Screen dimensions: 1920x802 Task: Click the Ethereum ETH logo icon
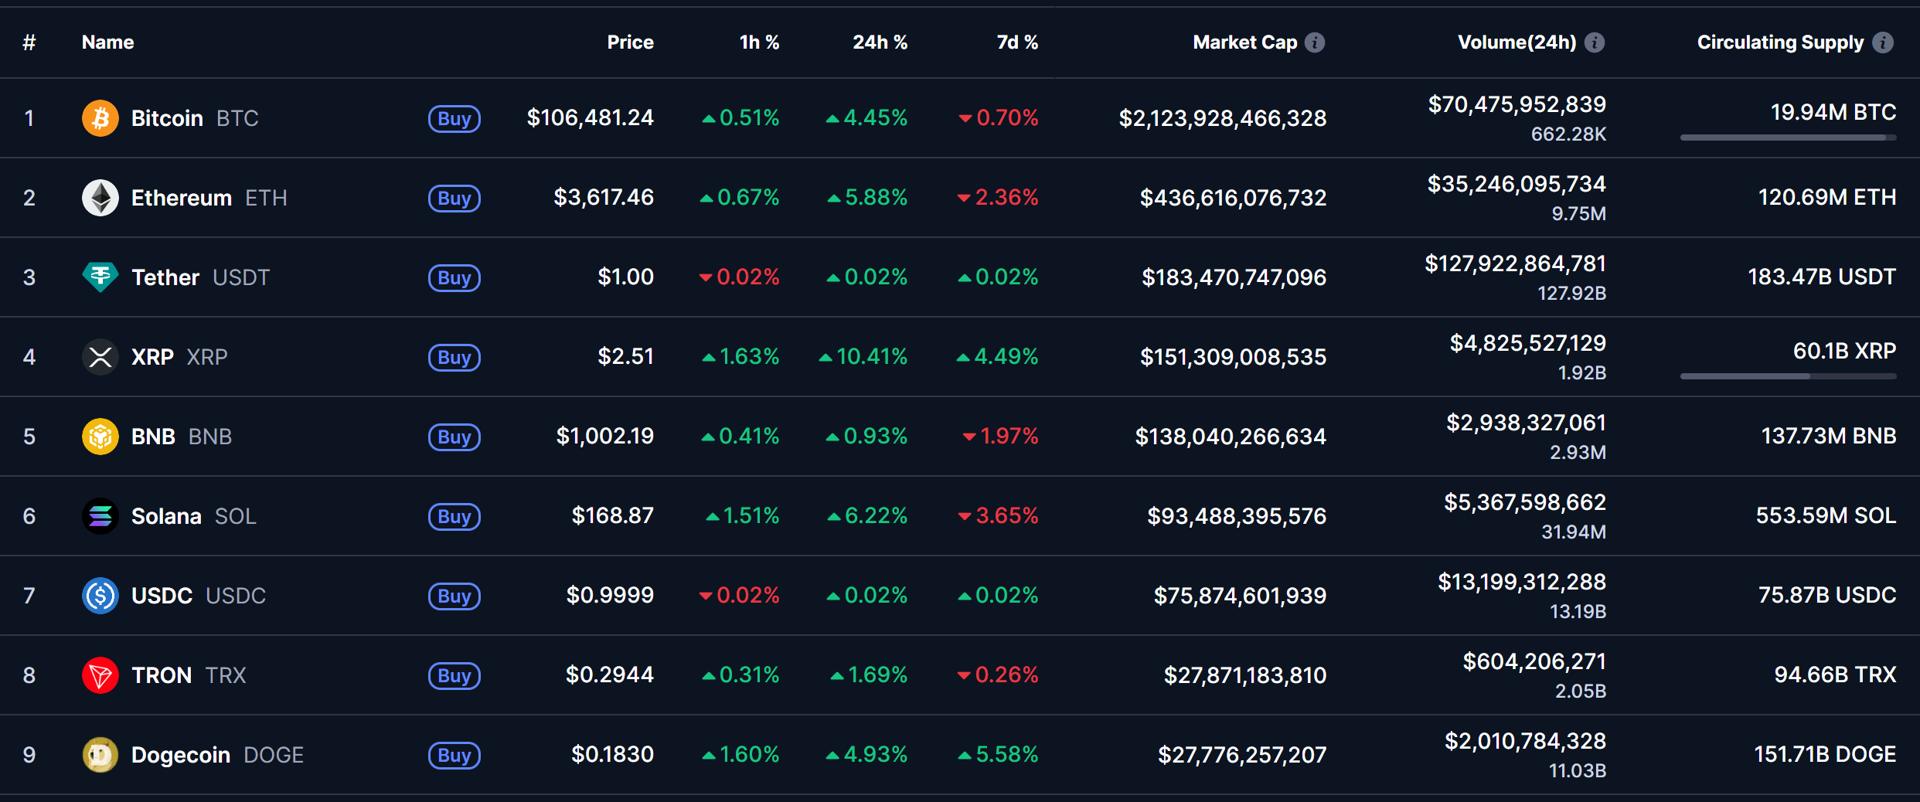tap(99, 197)
